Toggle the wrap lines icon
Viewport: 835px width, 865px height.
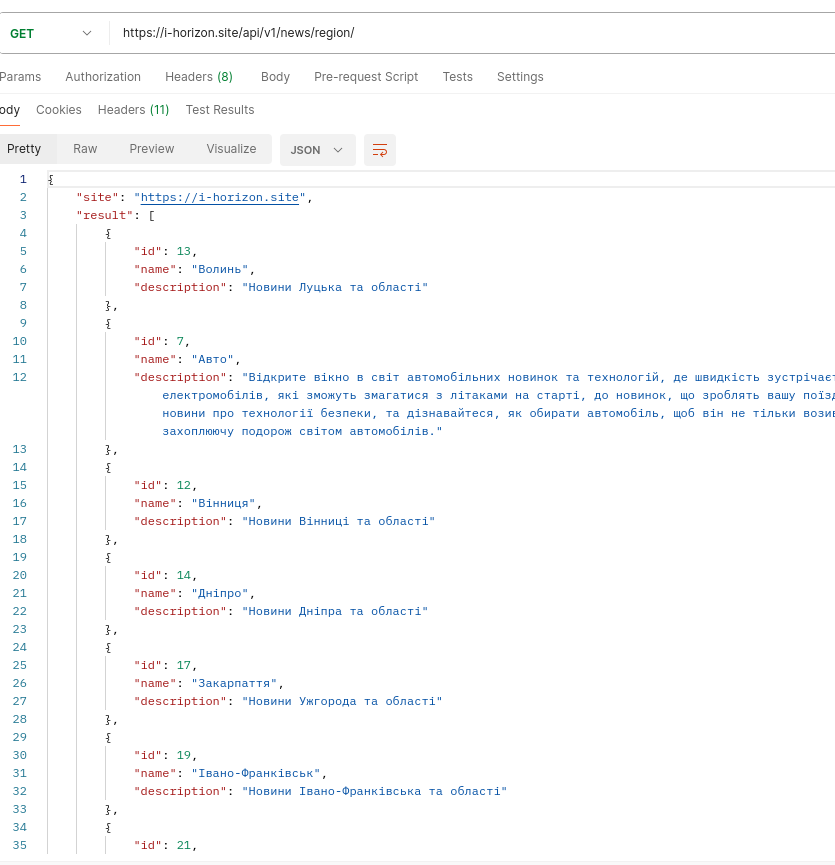(x=380, y=150)
